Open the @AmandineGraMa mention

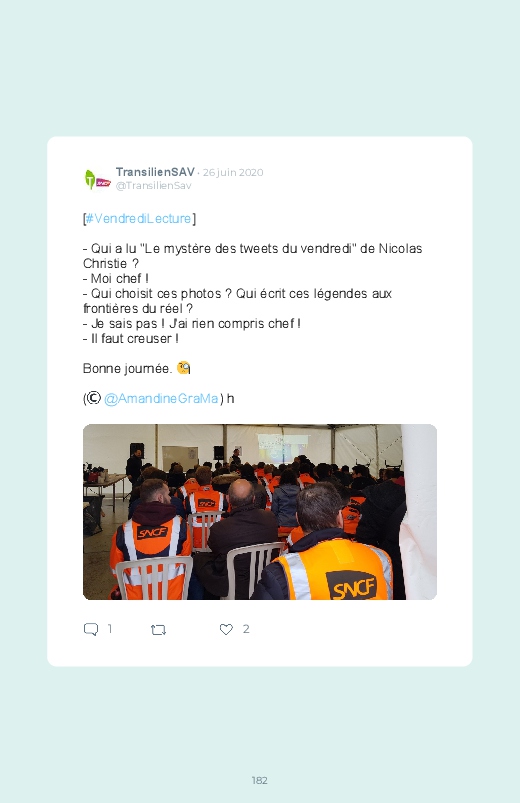(161, 398)
